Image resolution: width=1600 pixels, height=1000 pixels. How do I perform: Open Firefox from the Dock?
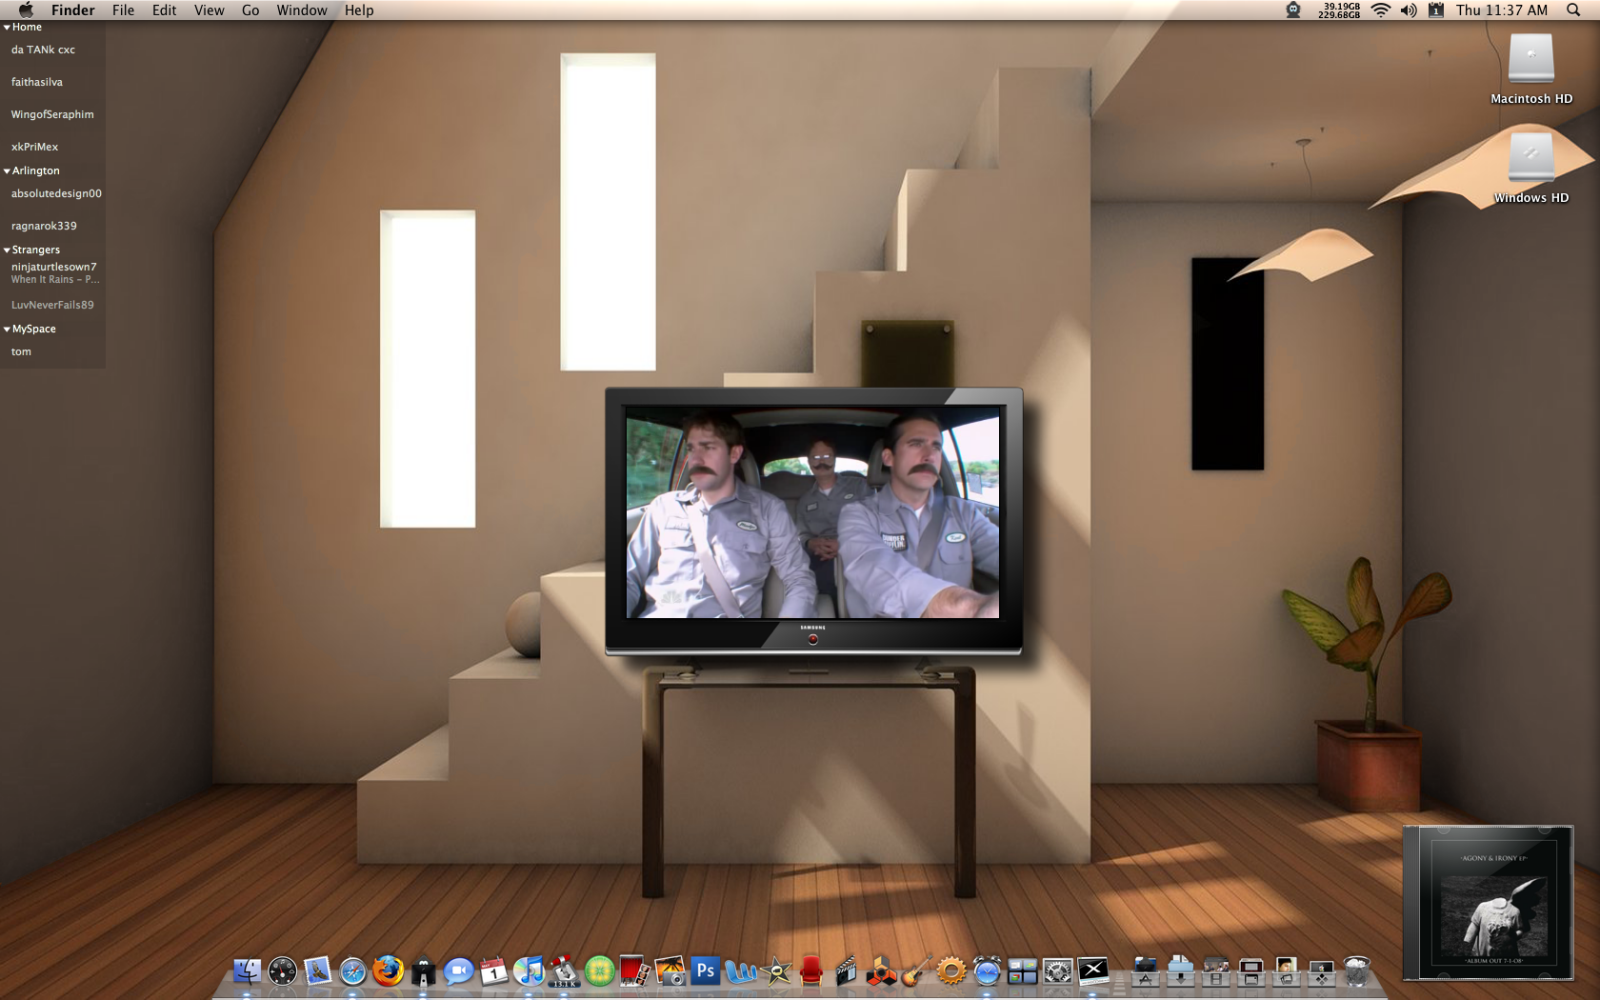point(388,970)
